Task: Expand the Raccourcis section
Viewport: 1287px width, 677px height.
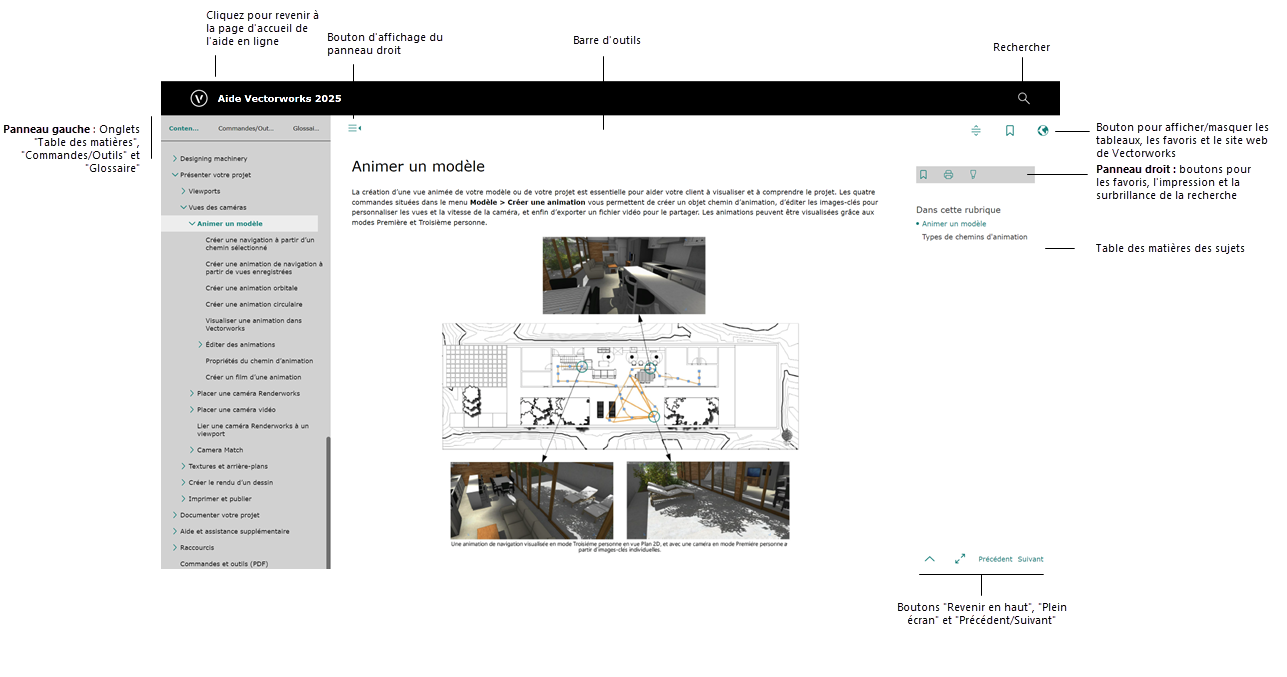Action: tap(174, 548)
